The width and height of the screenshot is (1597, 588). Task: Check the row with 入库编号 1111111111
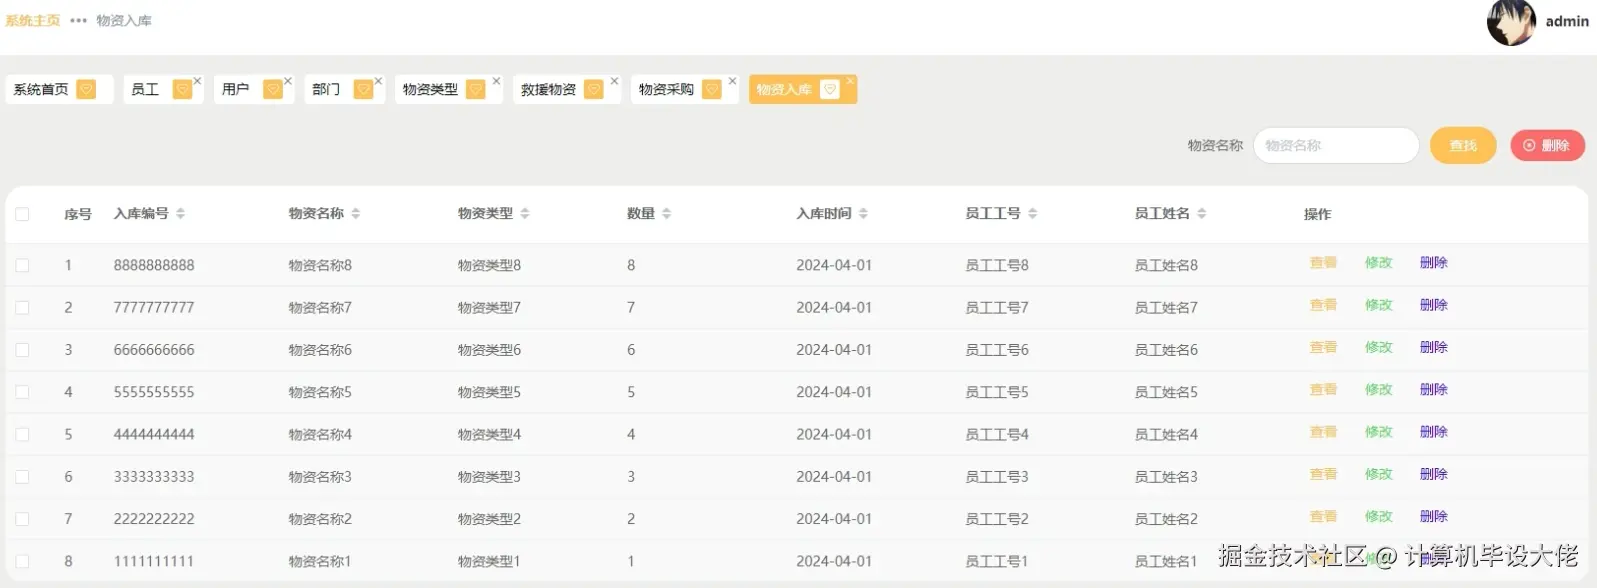point(22,561)
